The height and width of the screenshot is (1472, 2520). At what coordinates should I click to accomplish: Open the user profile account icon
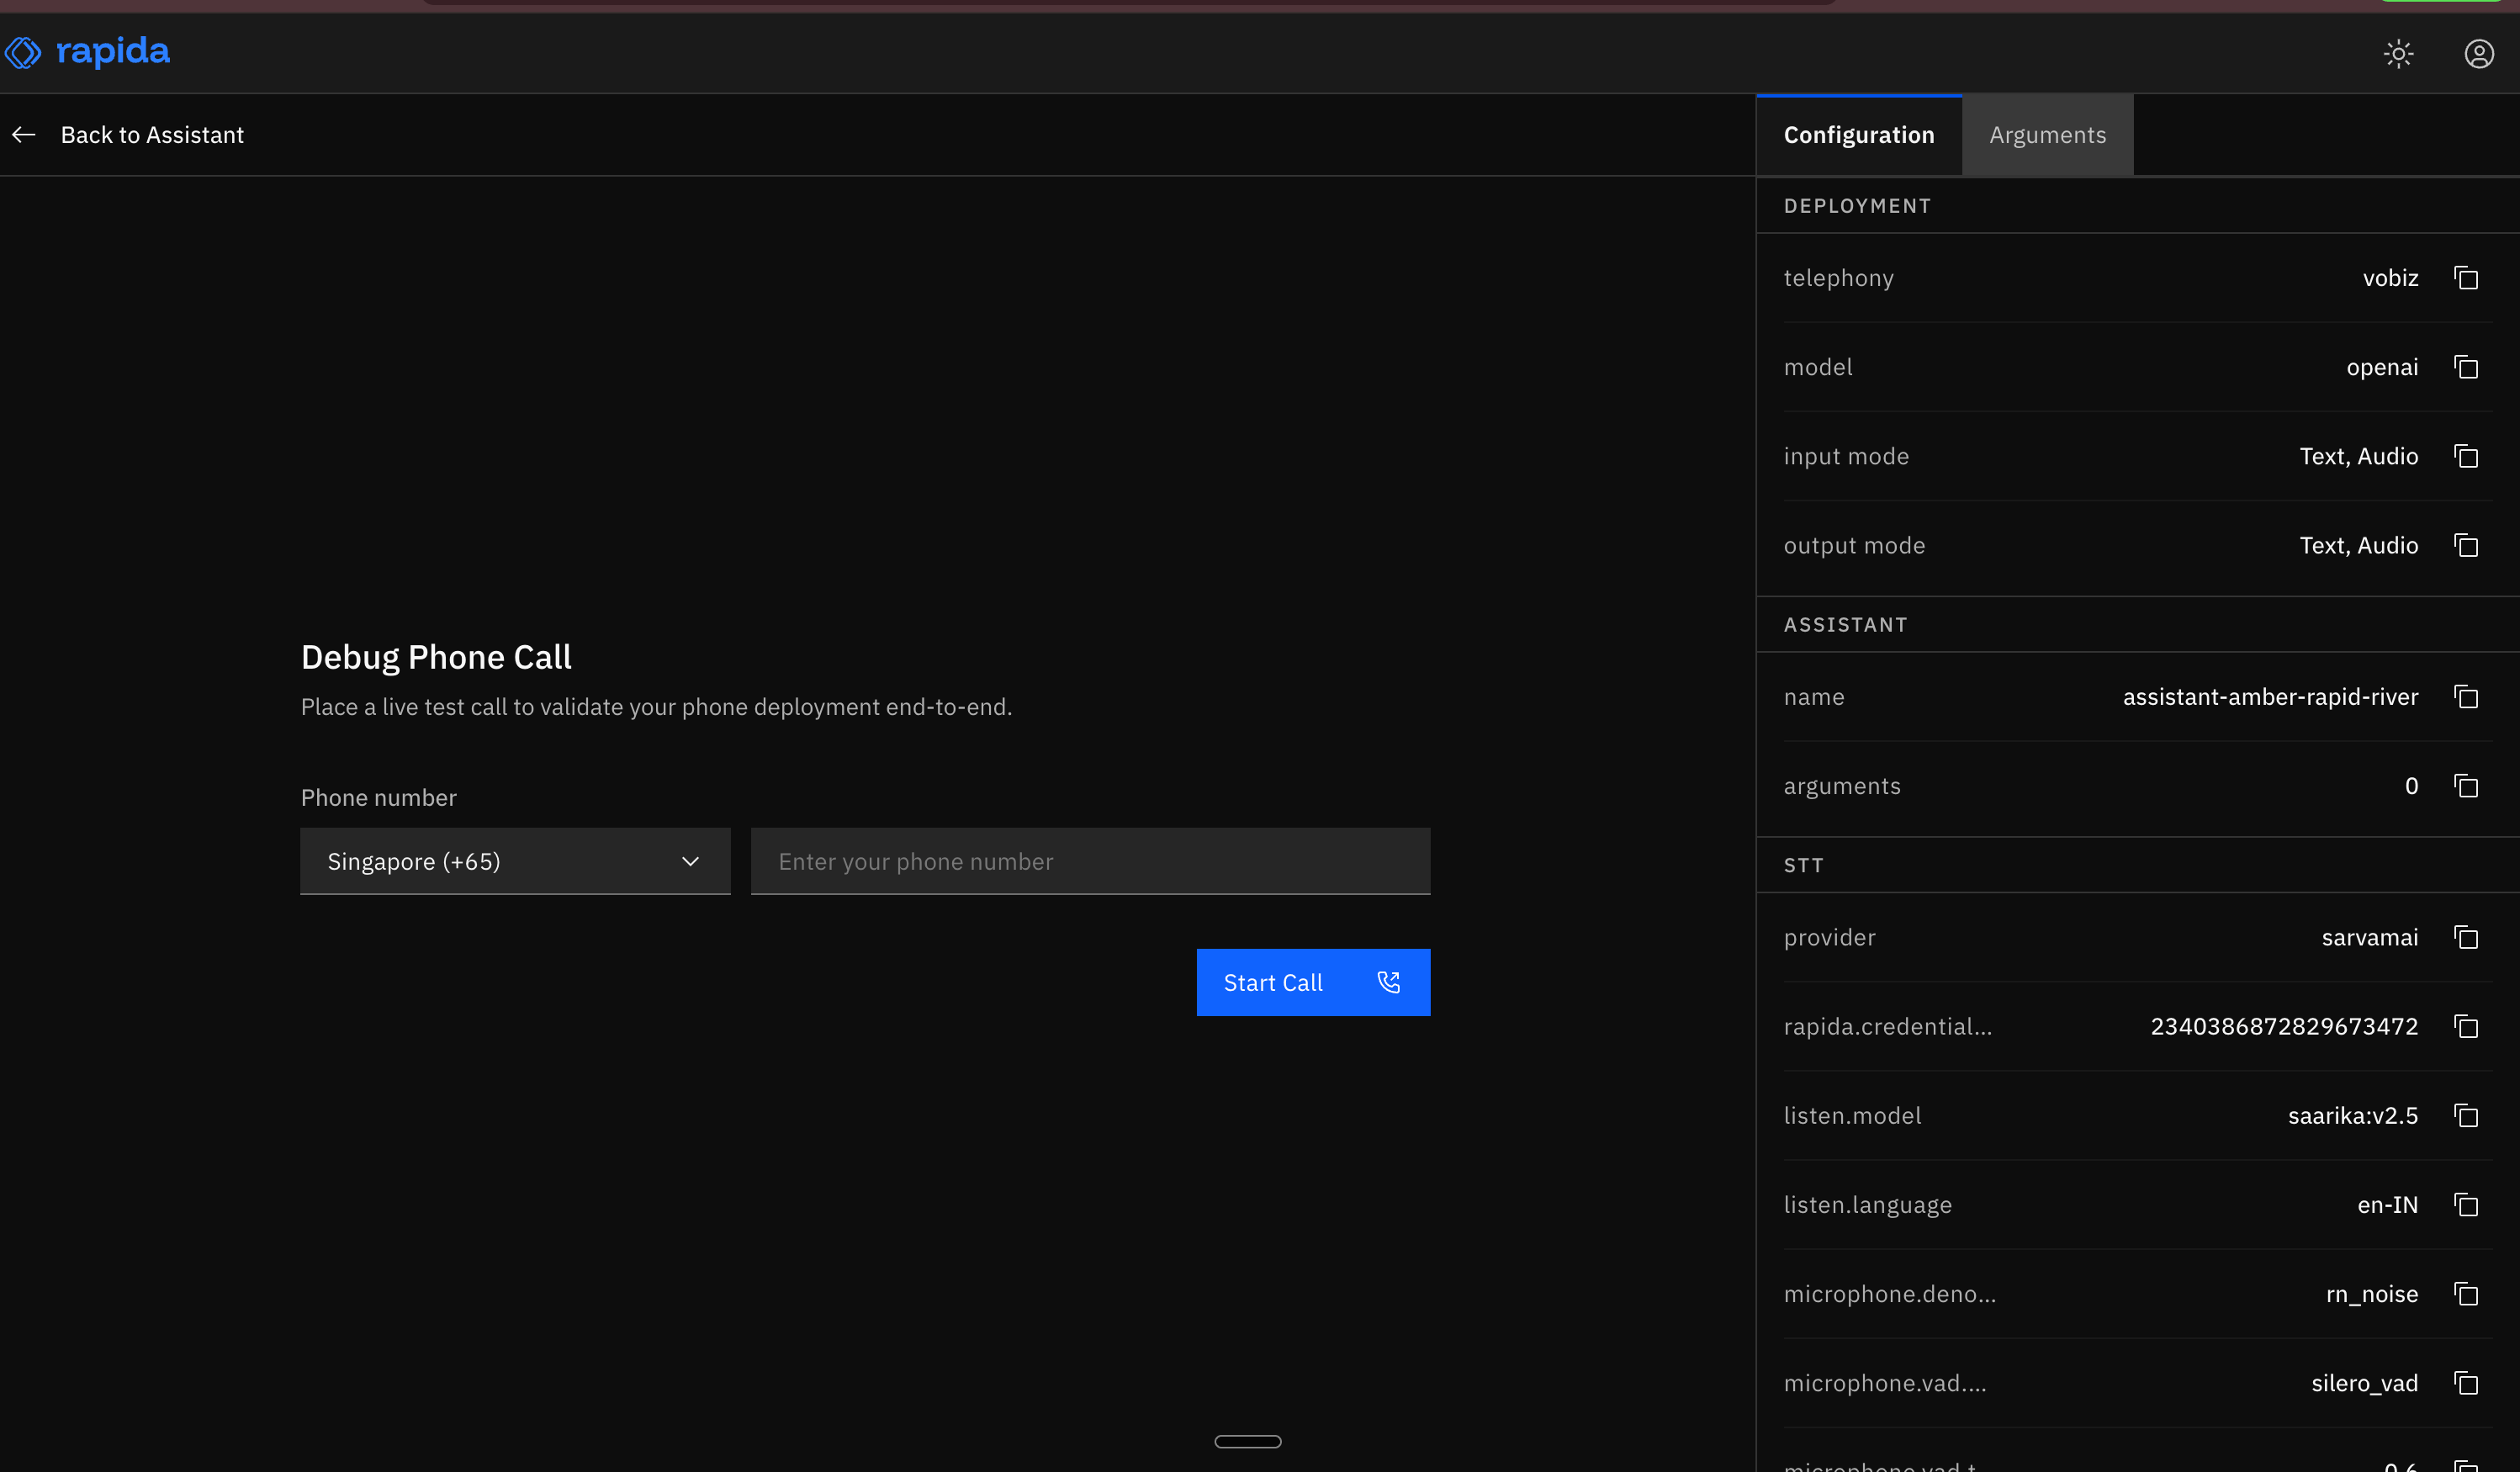click(2479, 53)
